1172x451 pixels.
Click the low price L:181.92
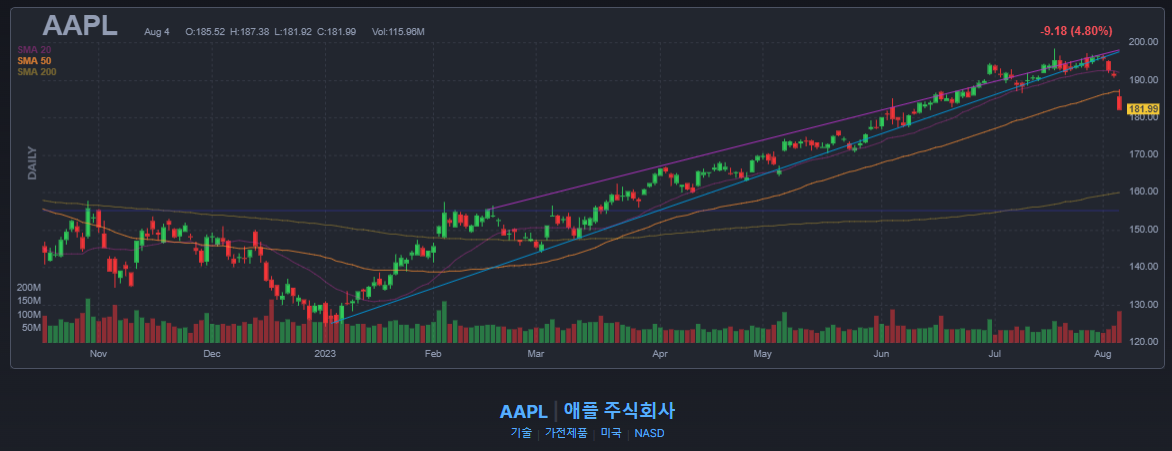(x=294, y=32)
